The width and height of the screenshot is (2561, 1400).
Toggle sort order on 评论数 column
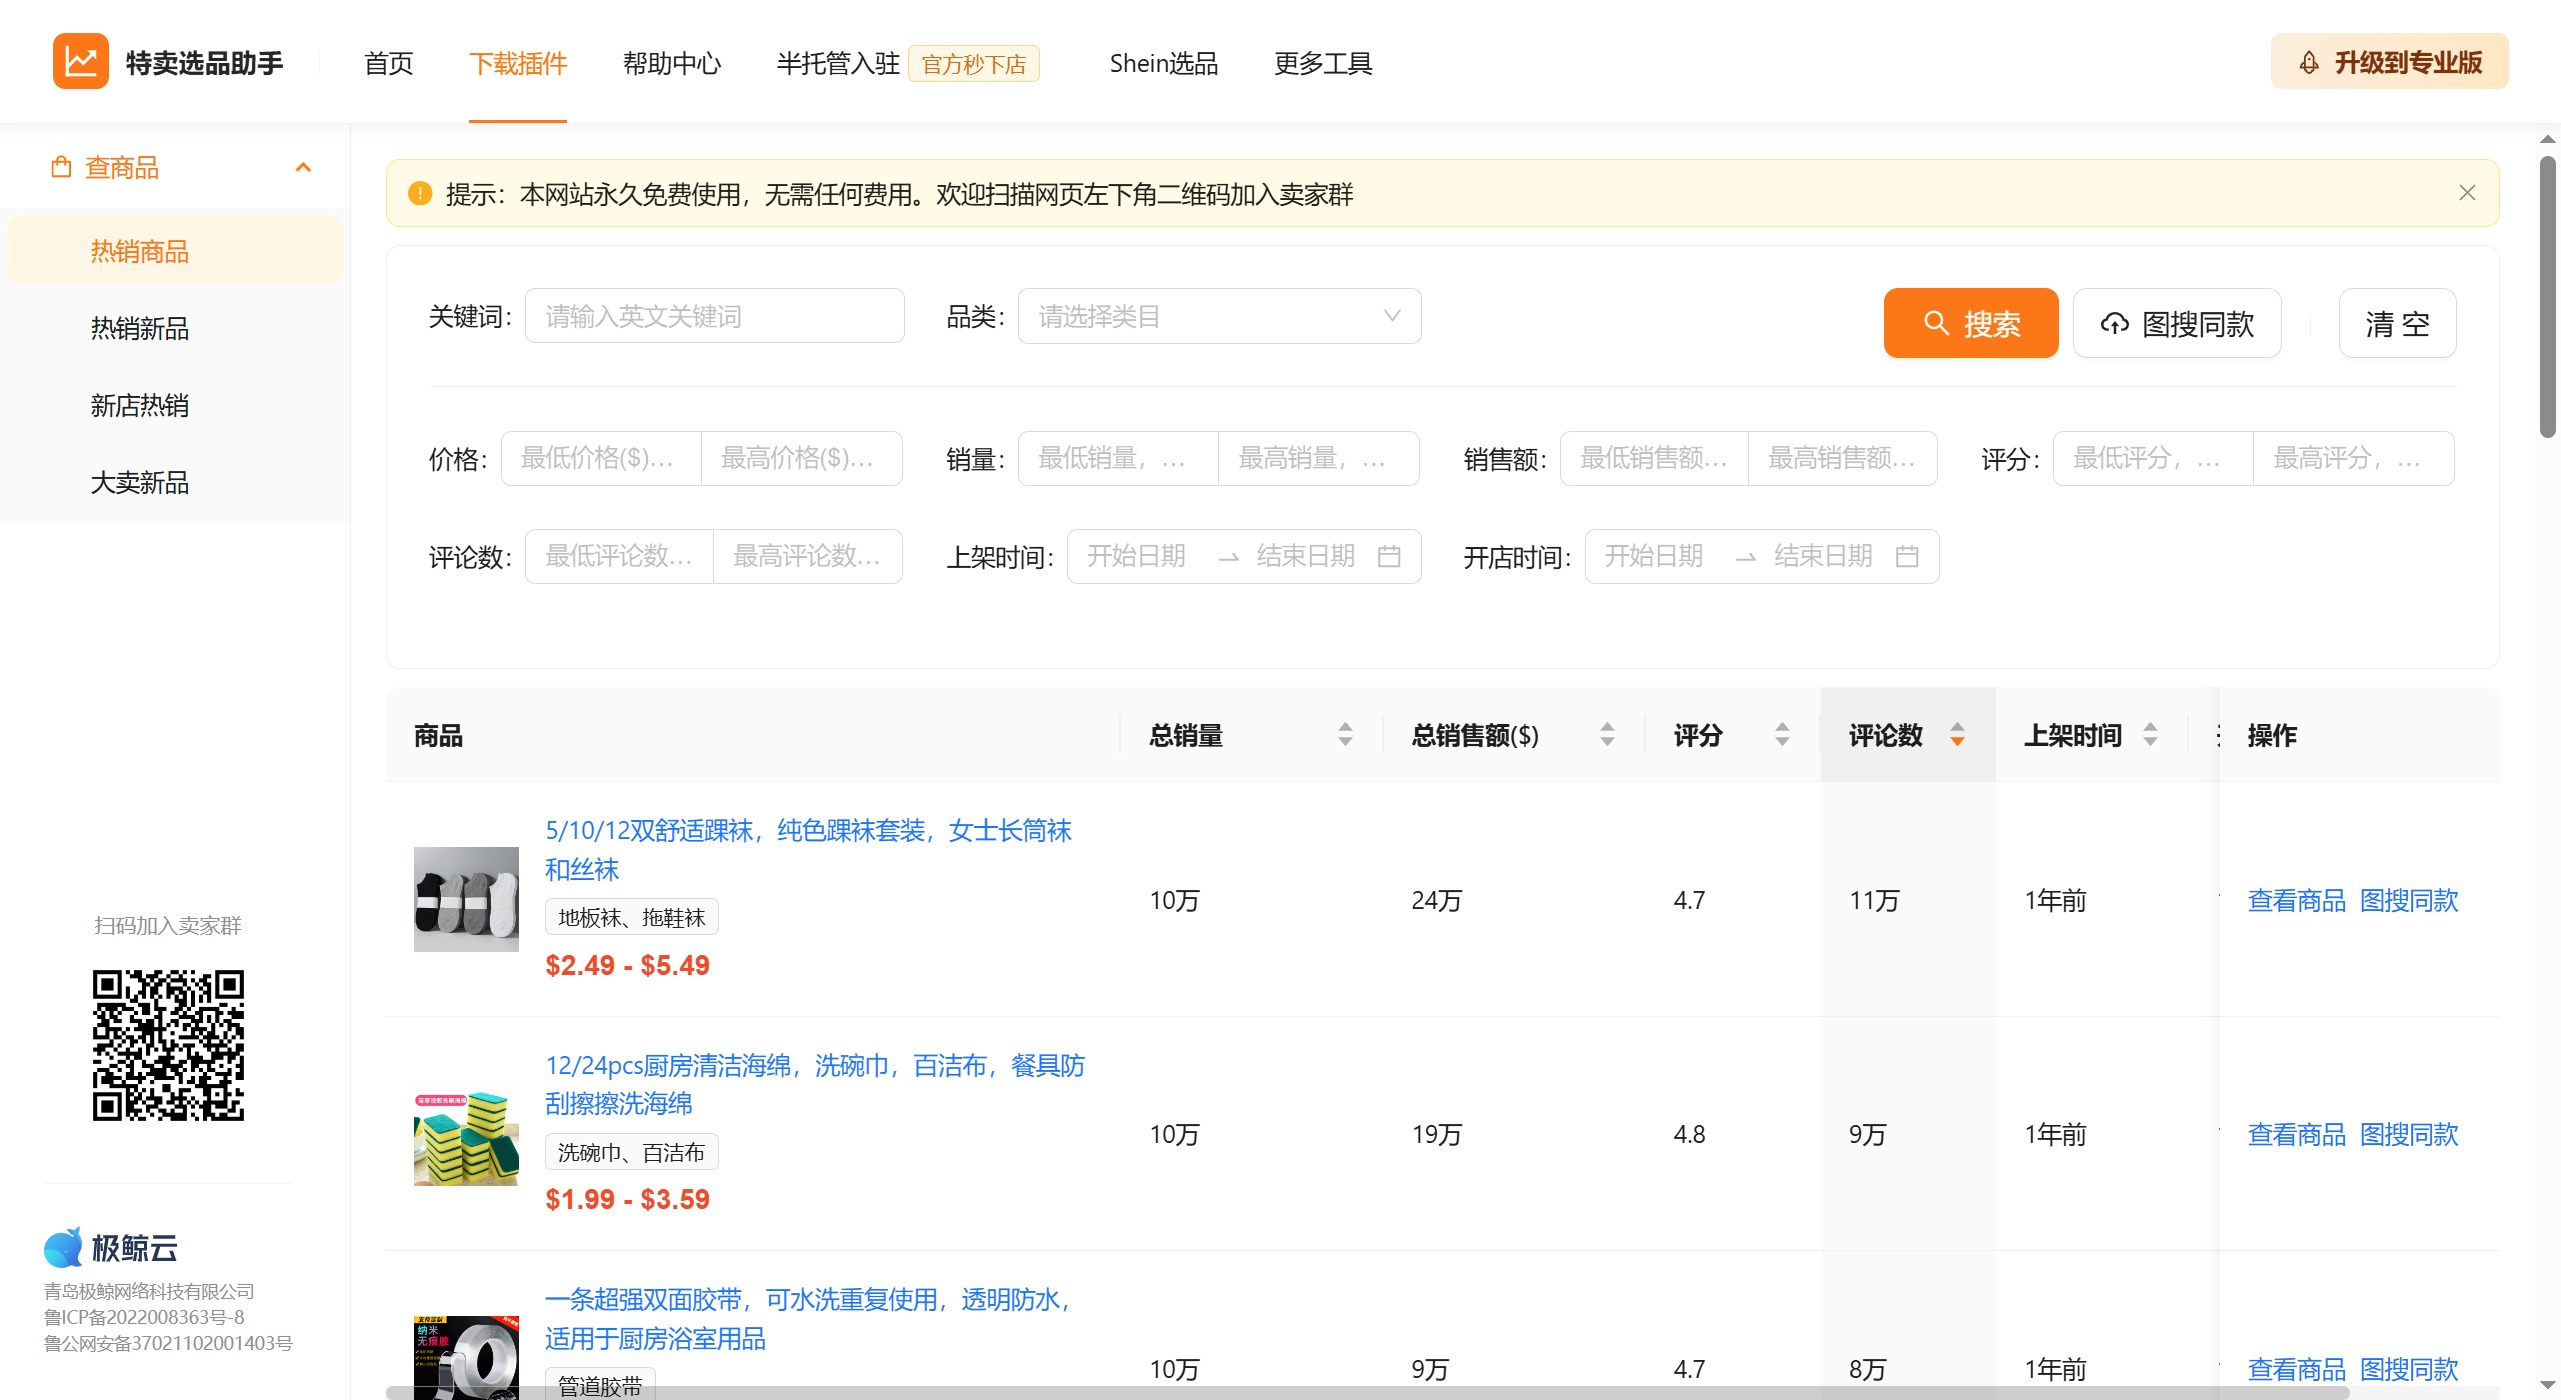(x=1957, y=735)
